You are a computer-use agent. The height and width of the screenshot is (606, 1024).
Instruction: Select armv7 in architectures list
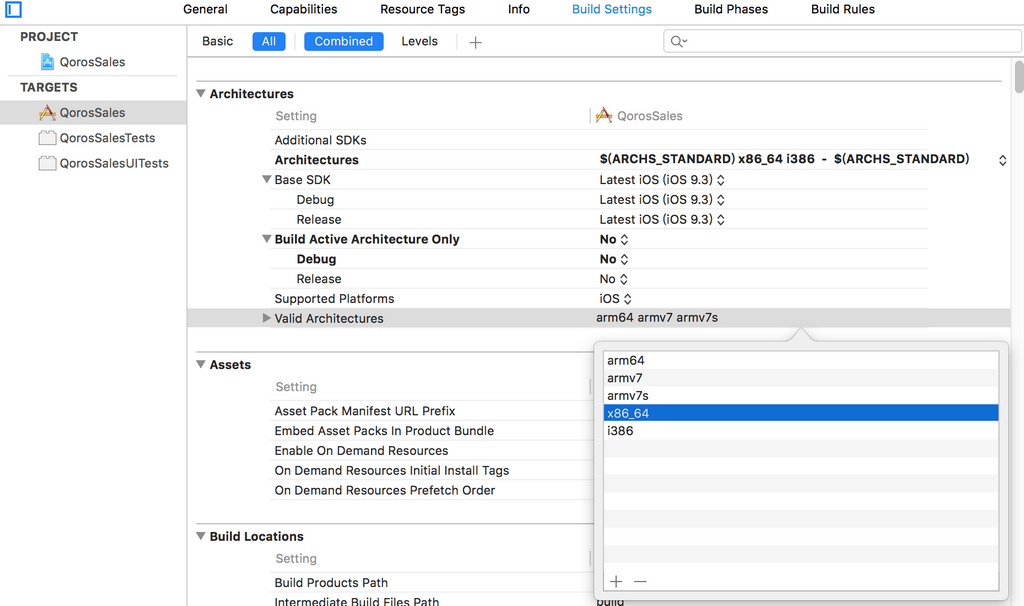click(x=801, y=377)
